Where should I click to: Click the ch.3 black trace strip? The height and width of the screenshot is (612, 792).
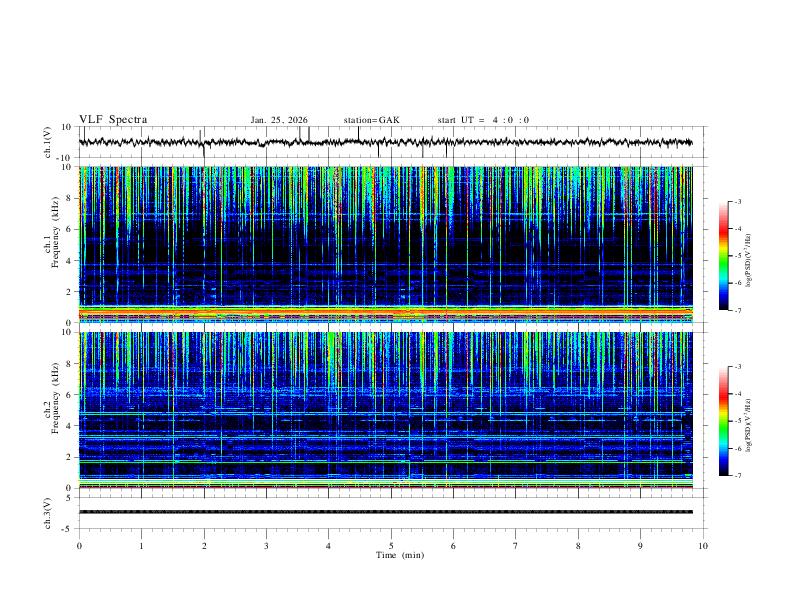click(386, 512)
